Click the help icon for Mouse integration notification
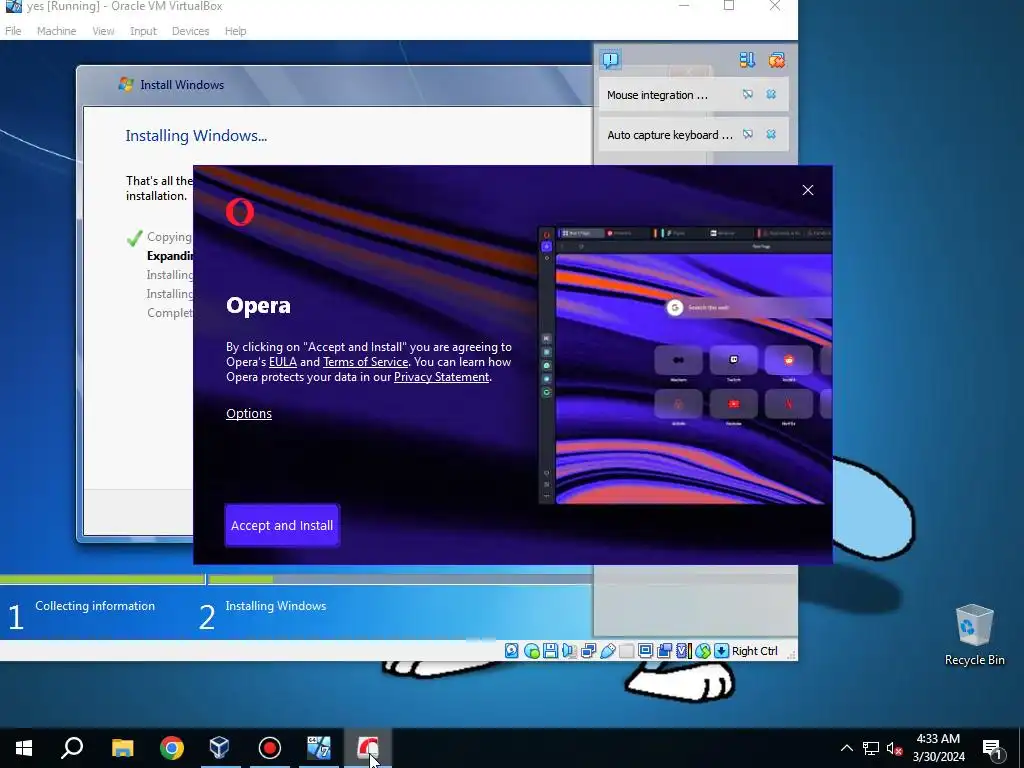1024x768 pixels. [x=748, y=95]
